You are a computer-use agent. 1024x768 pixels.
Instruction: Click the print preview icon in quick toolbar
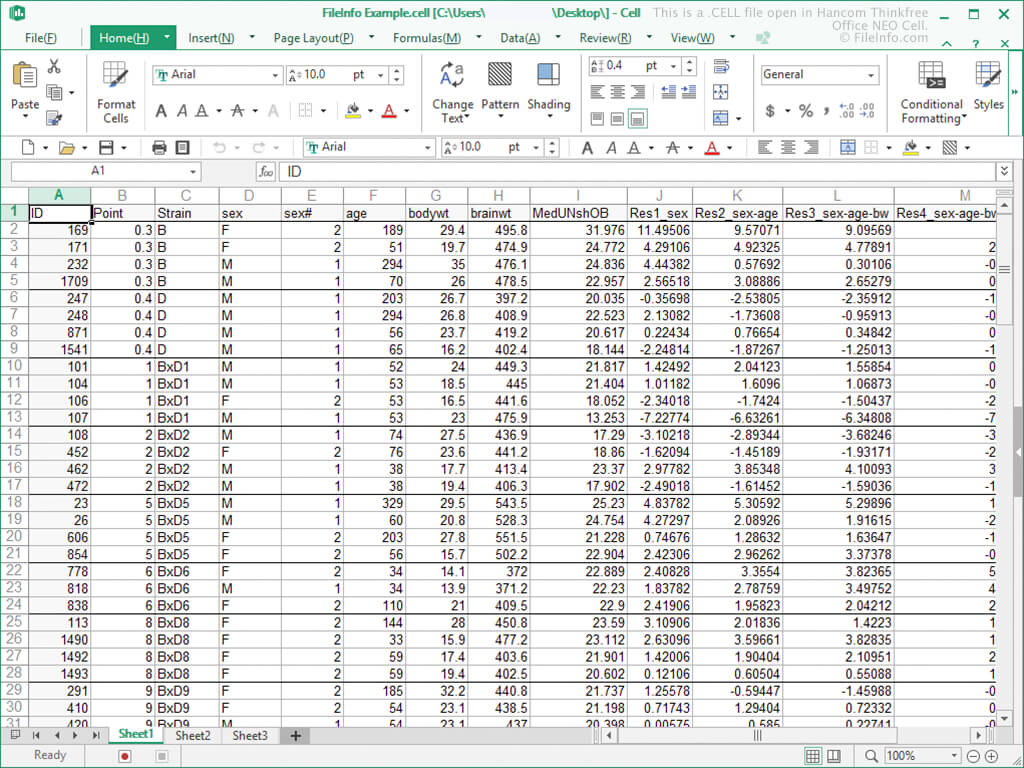point(183,148)
